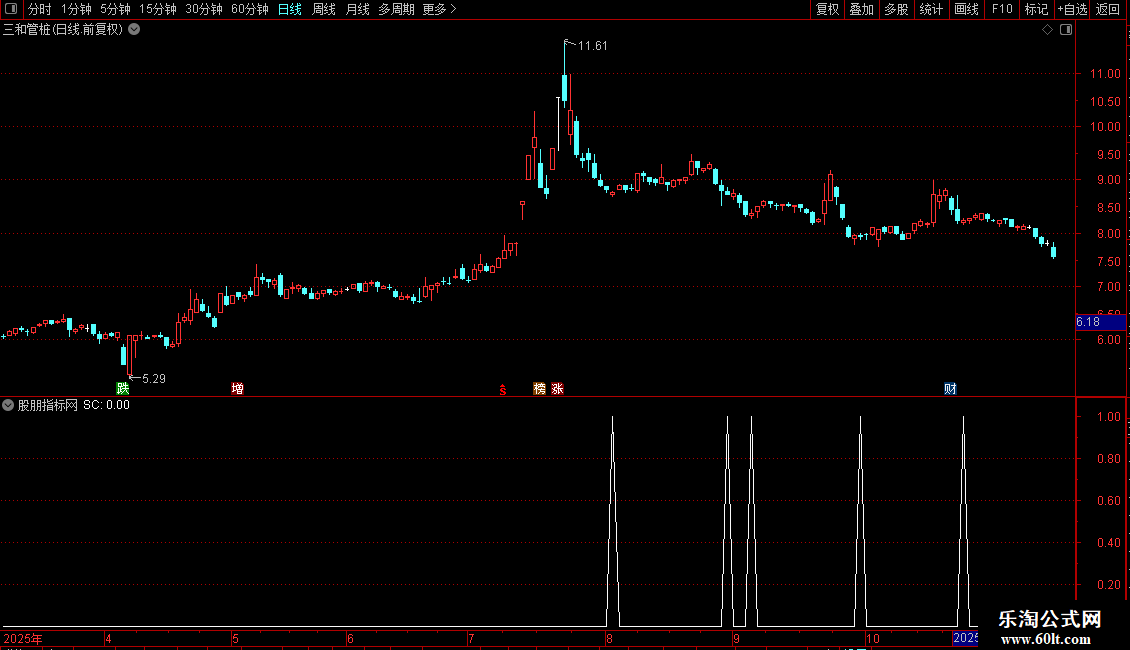1130x650 pixels.
Task: Select the 日线 daily period
Action: 290,9
